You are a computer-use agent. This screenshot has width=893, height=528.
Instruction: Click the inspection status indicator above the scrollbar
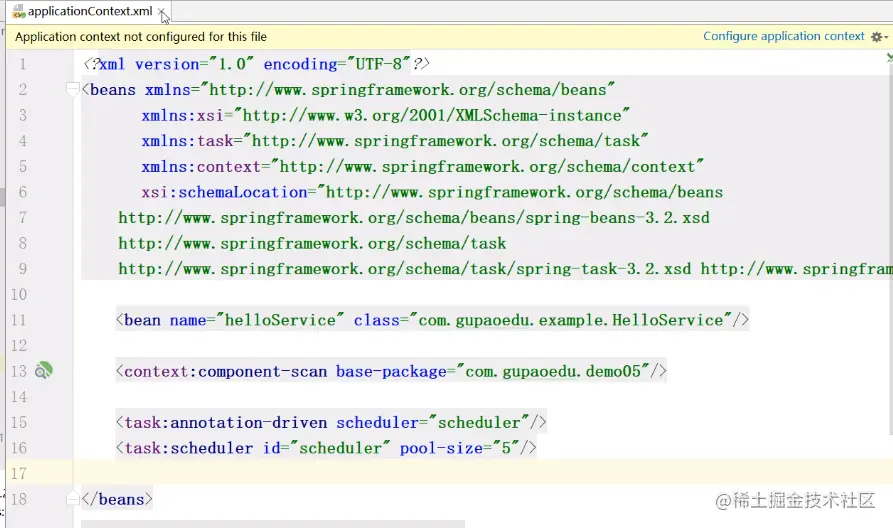[889, 58]
